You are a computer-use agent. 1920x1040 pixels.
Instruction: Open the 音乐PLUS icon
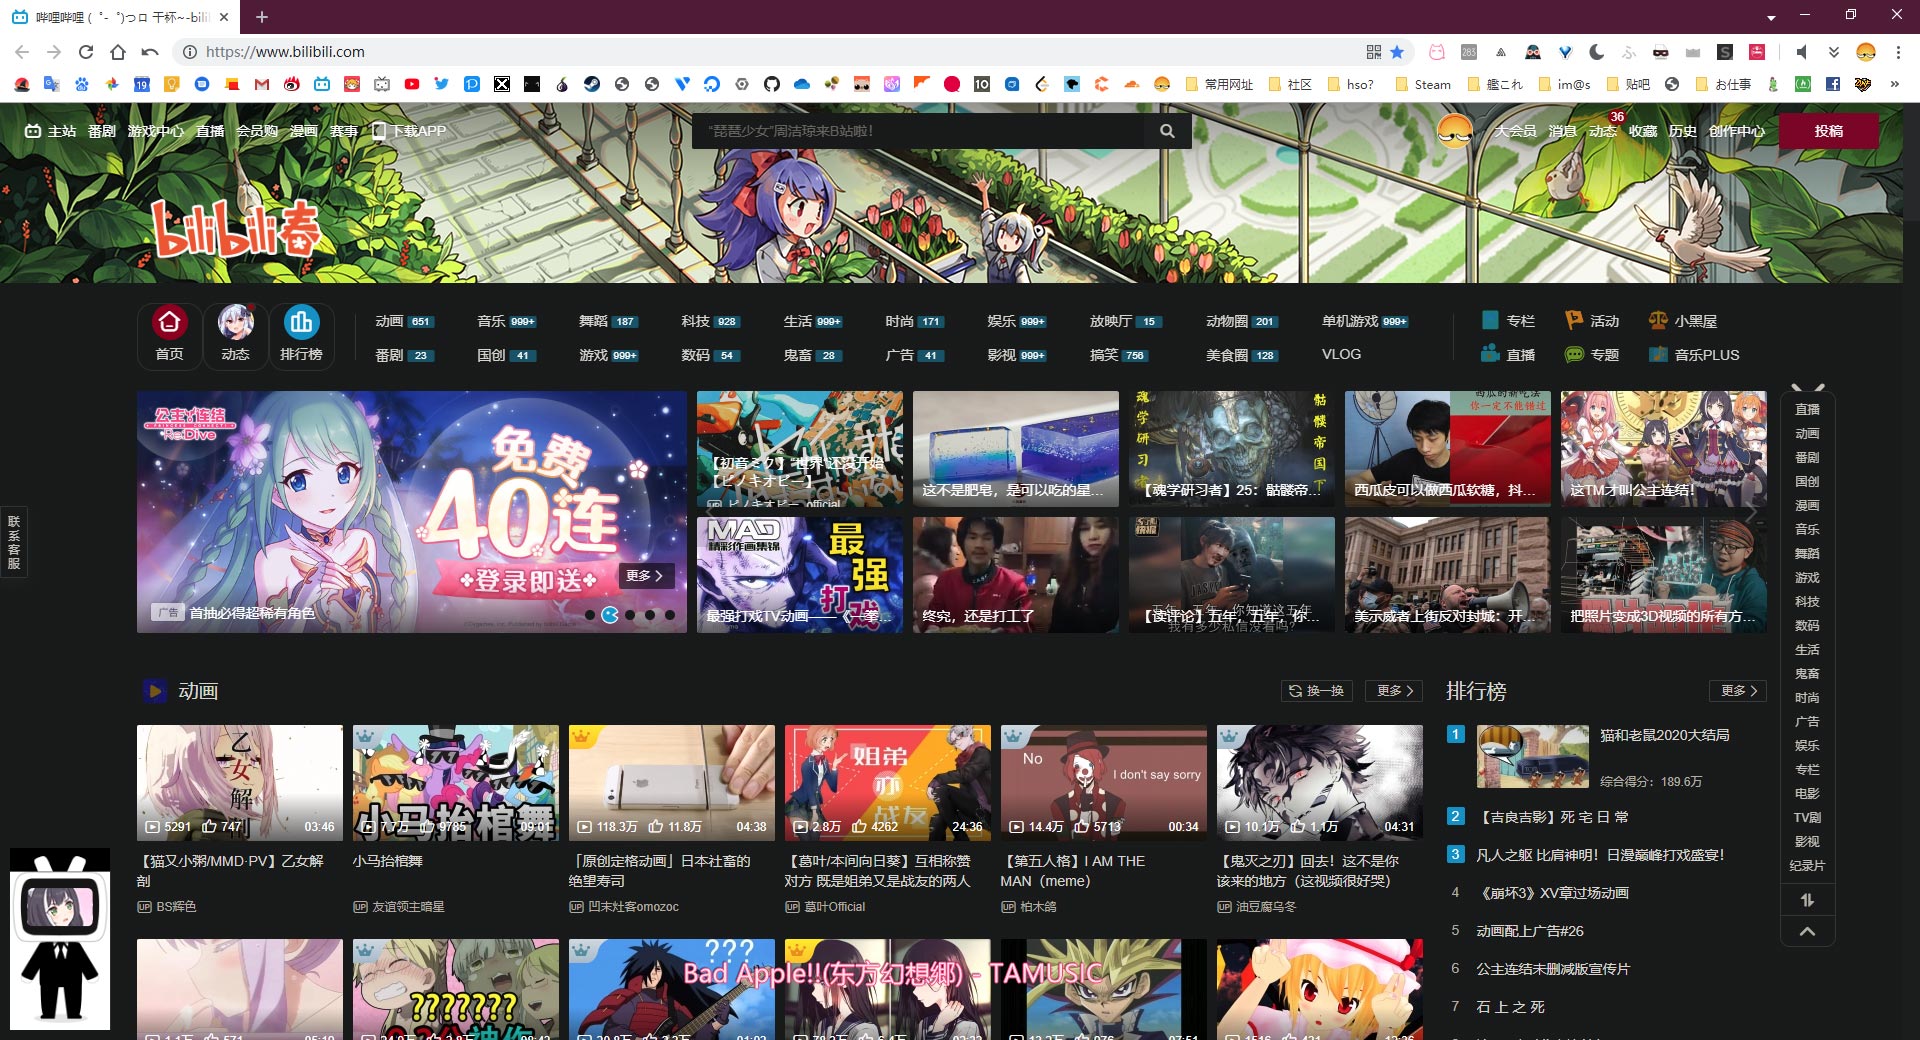pyautogui.click(x=1658, y=354)
